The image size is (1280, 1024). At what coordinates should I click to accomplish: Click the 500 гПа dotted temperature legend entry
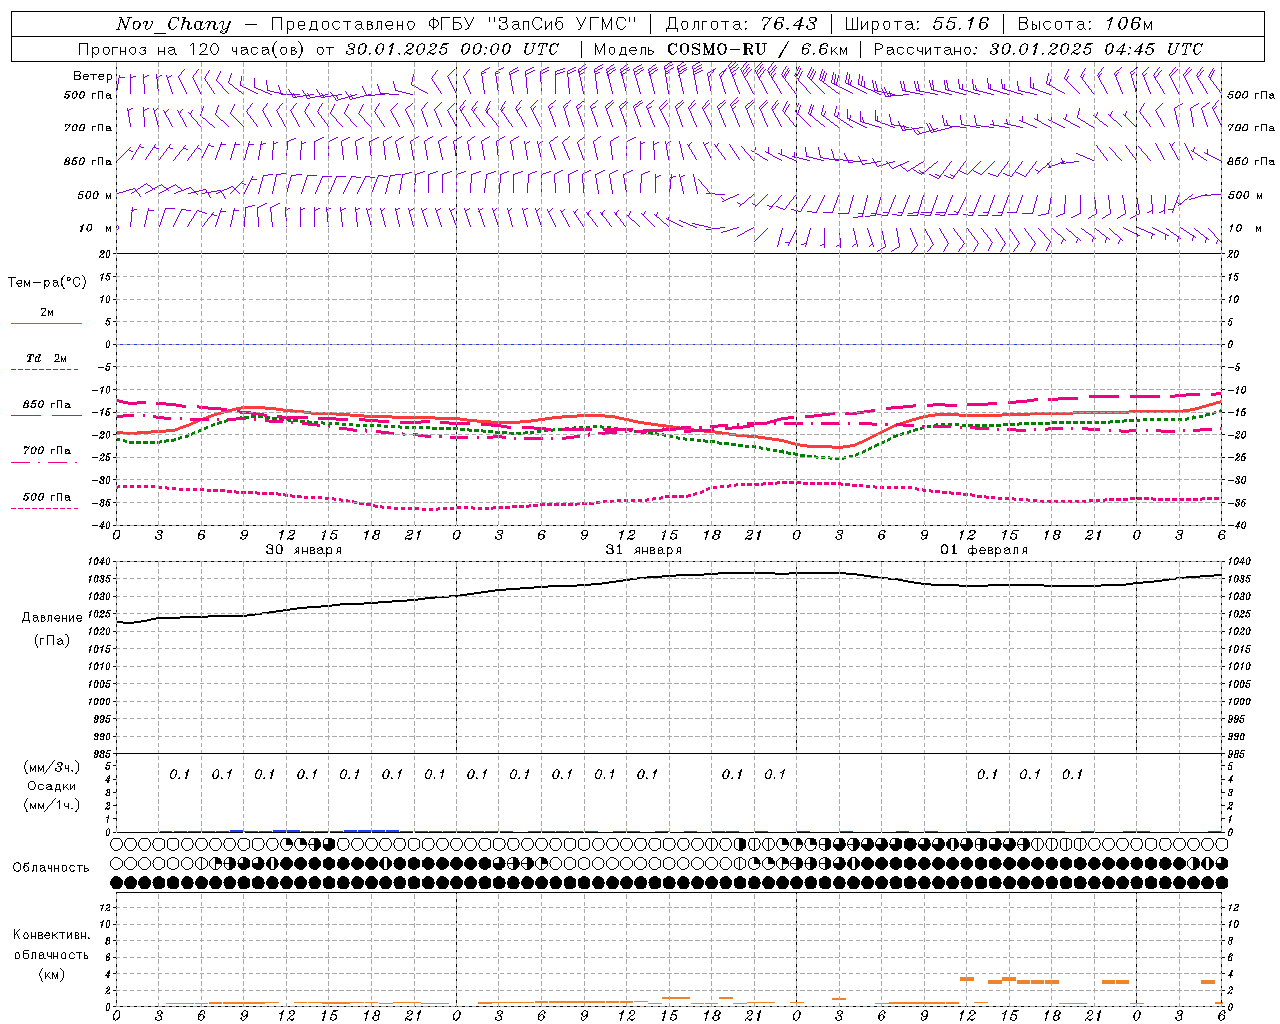[46, 497]
